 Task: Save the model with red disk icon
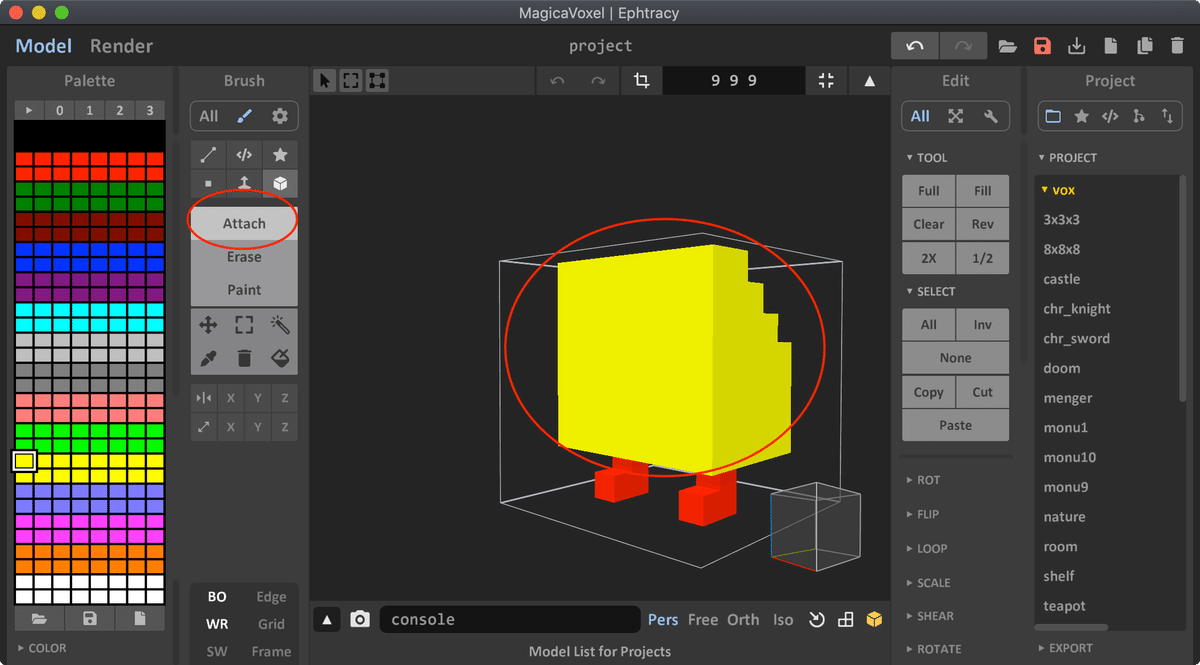pos(1042,46)
